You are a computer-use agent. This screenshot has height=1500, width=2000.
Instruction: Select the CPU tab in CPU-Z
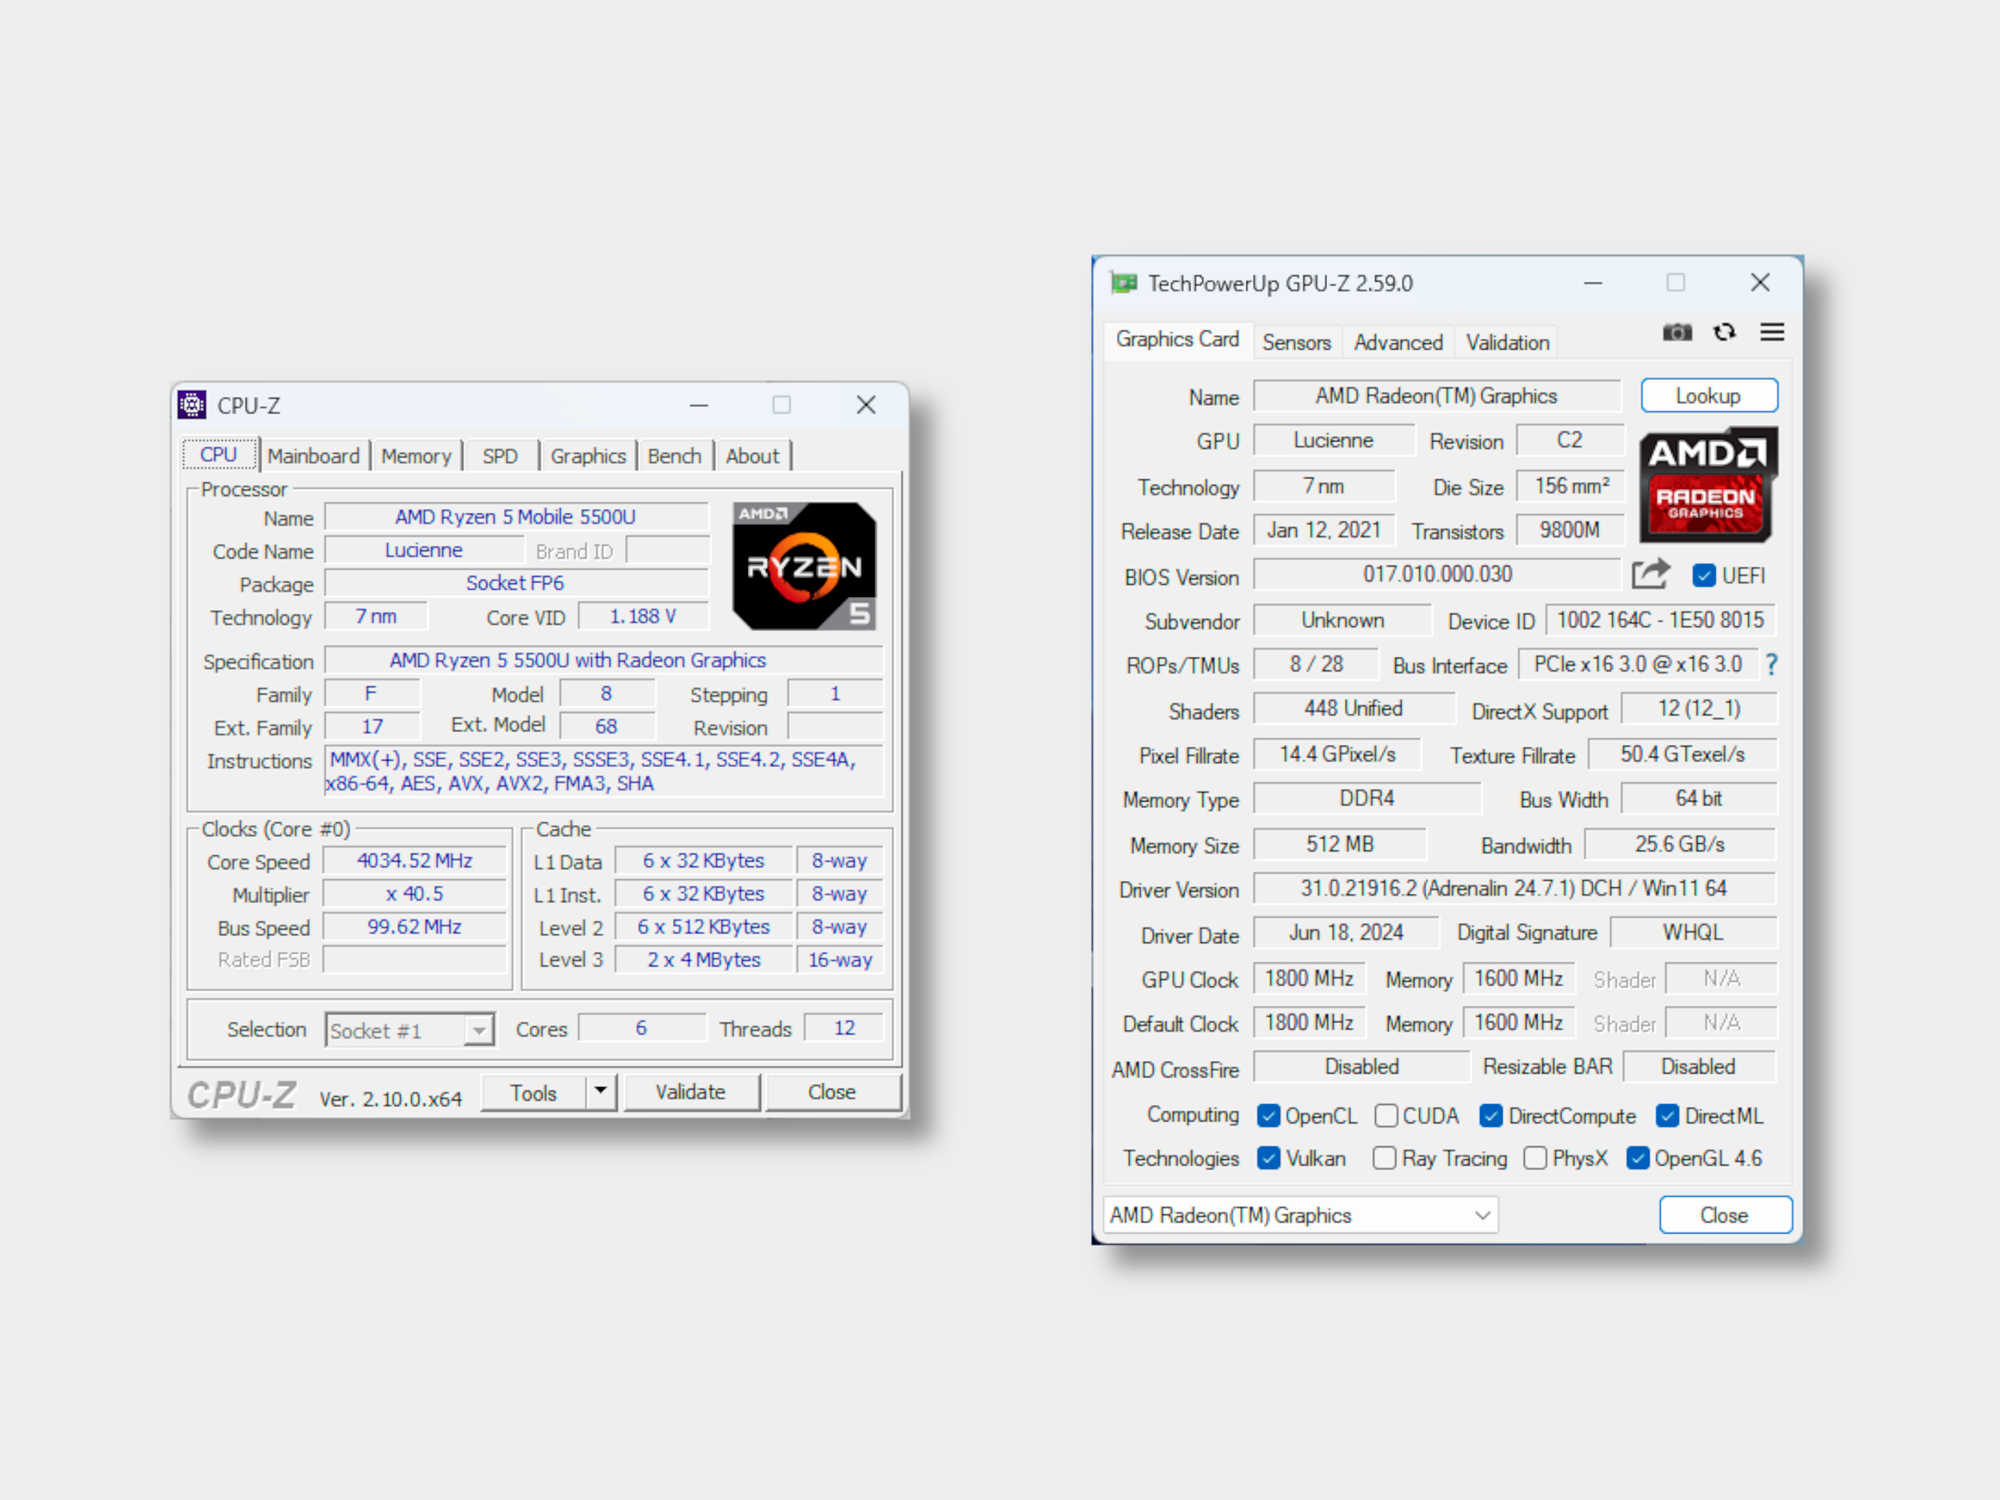click(219, 454)
